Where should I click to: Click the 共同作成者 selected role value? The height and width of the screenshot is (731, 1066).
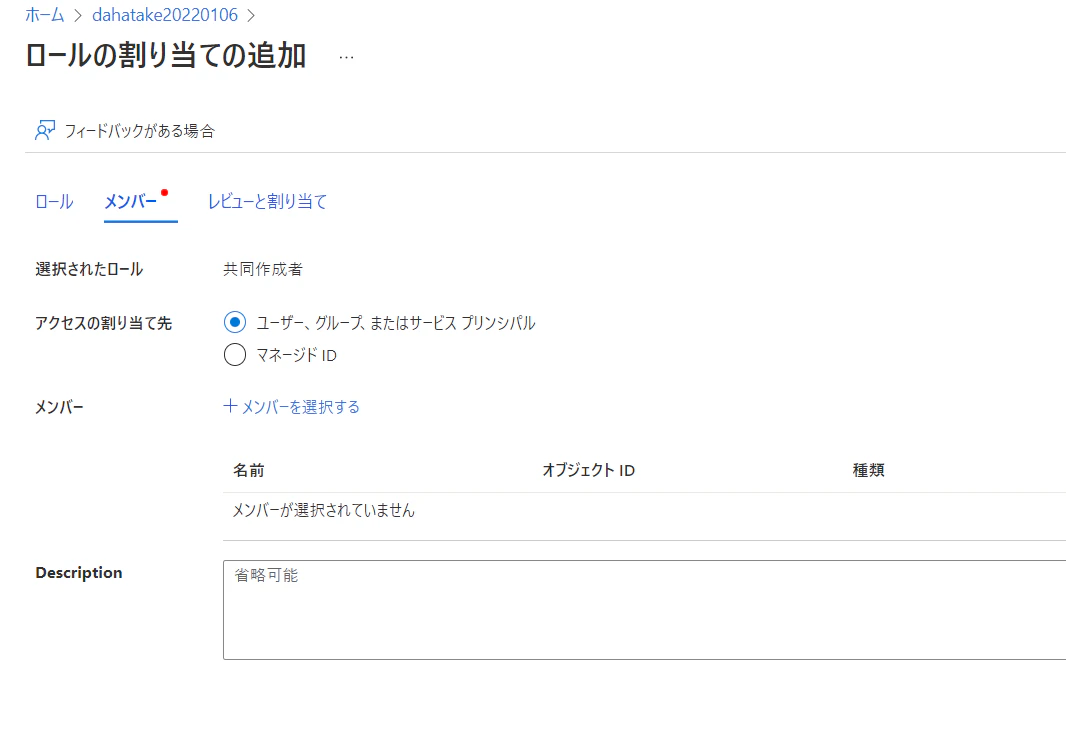(x=263, y=269)
